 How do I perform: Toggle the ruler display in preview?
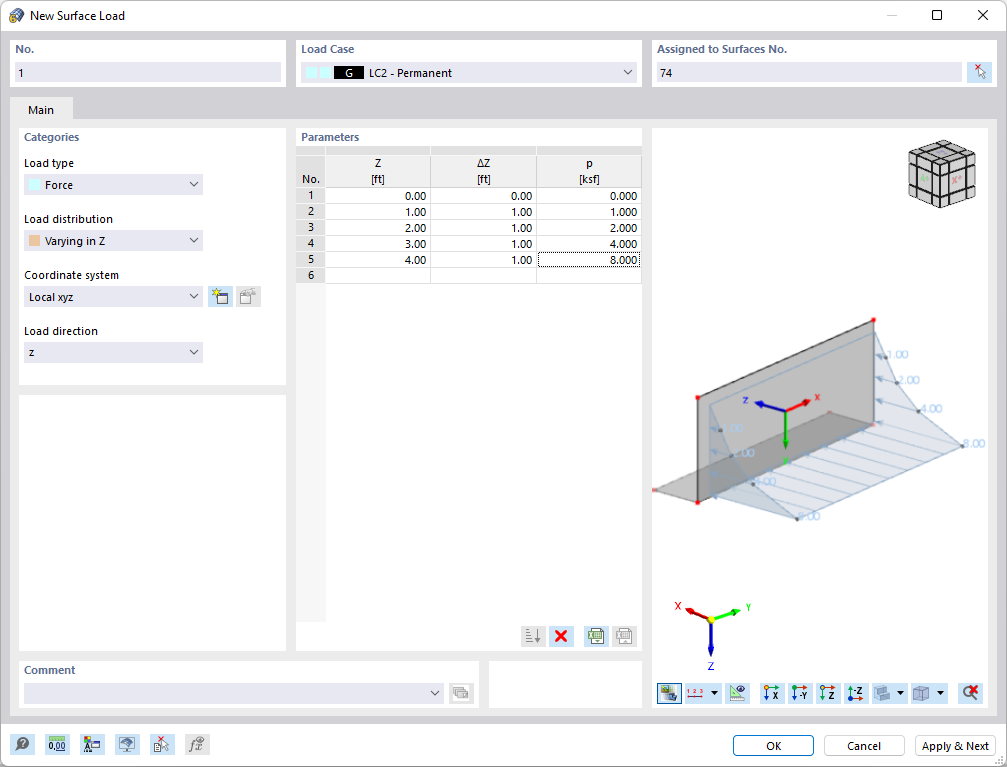coord(737,692)
